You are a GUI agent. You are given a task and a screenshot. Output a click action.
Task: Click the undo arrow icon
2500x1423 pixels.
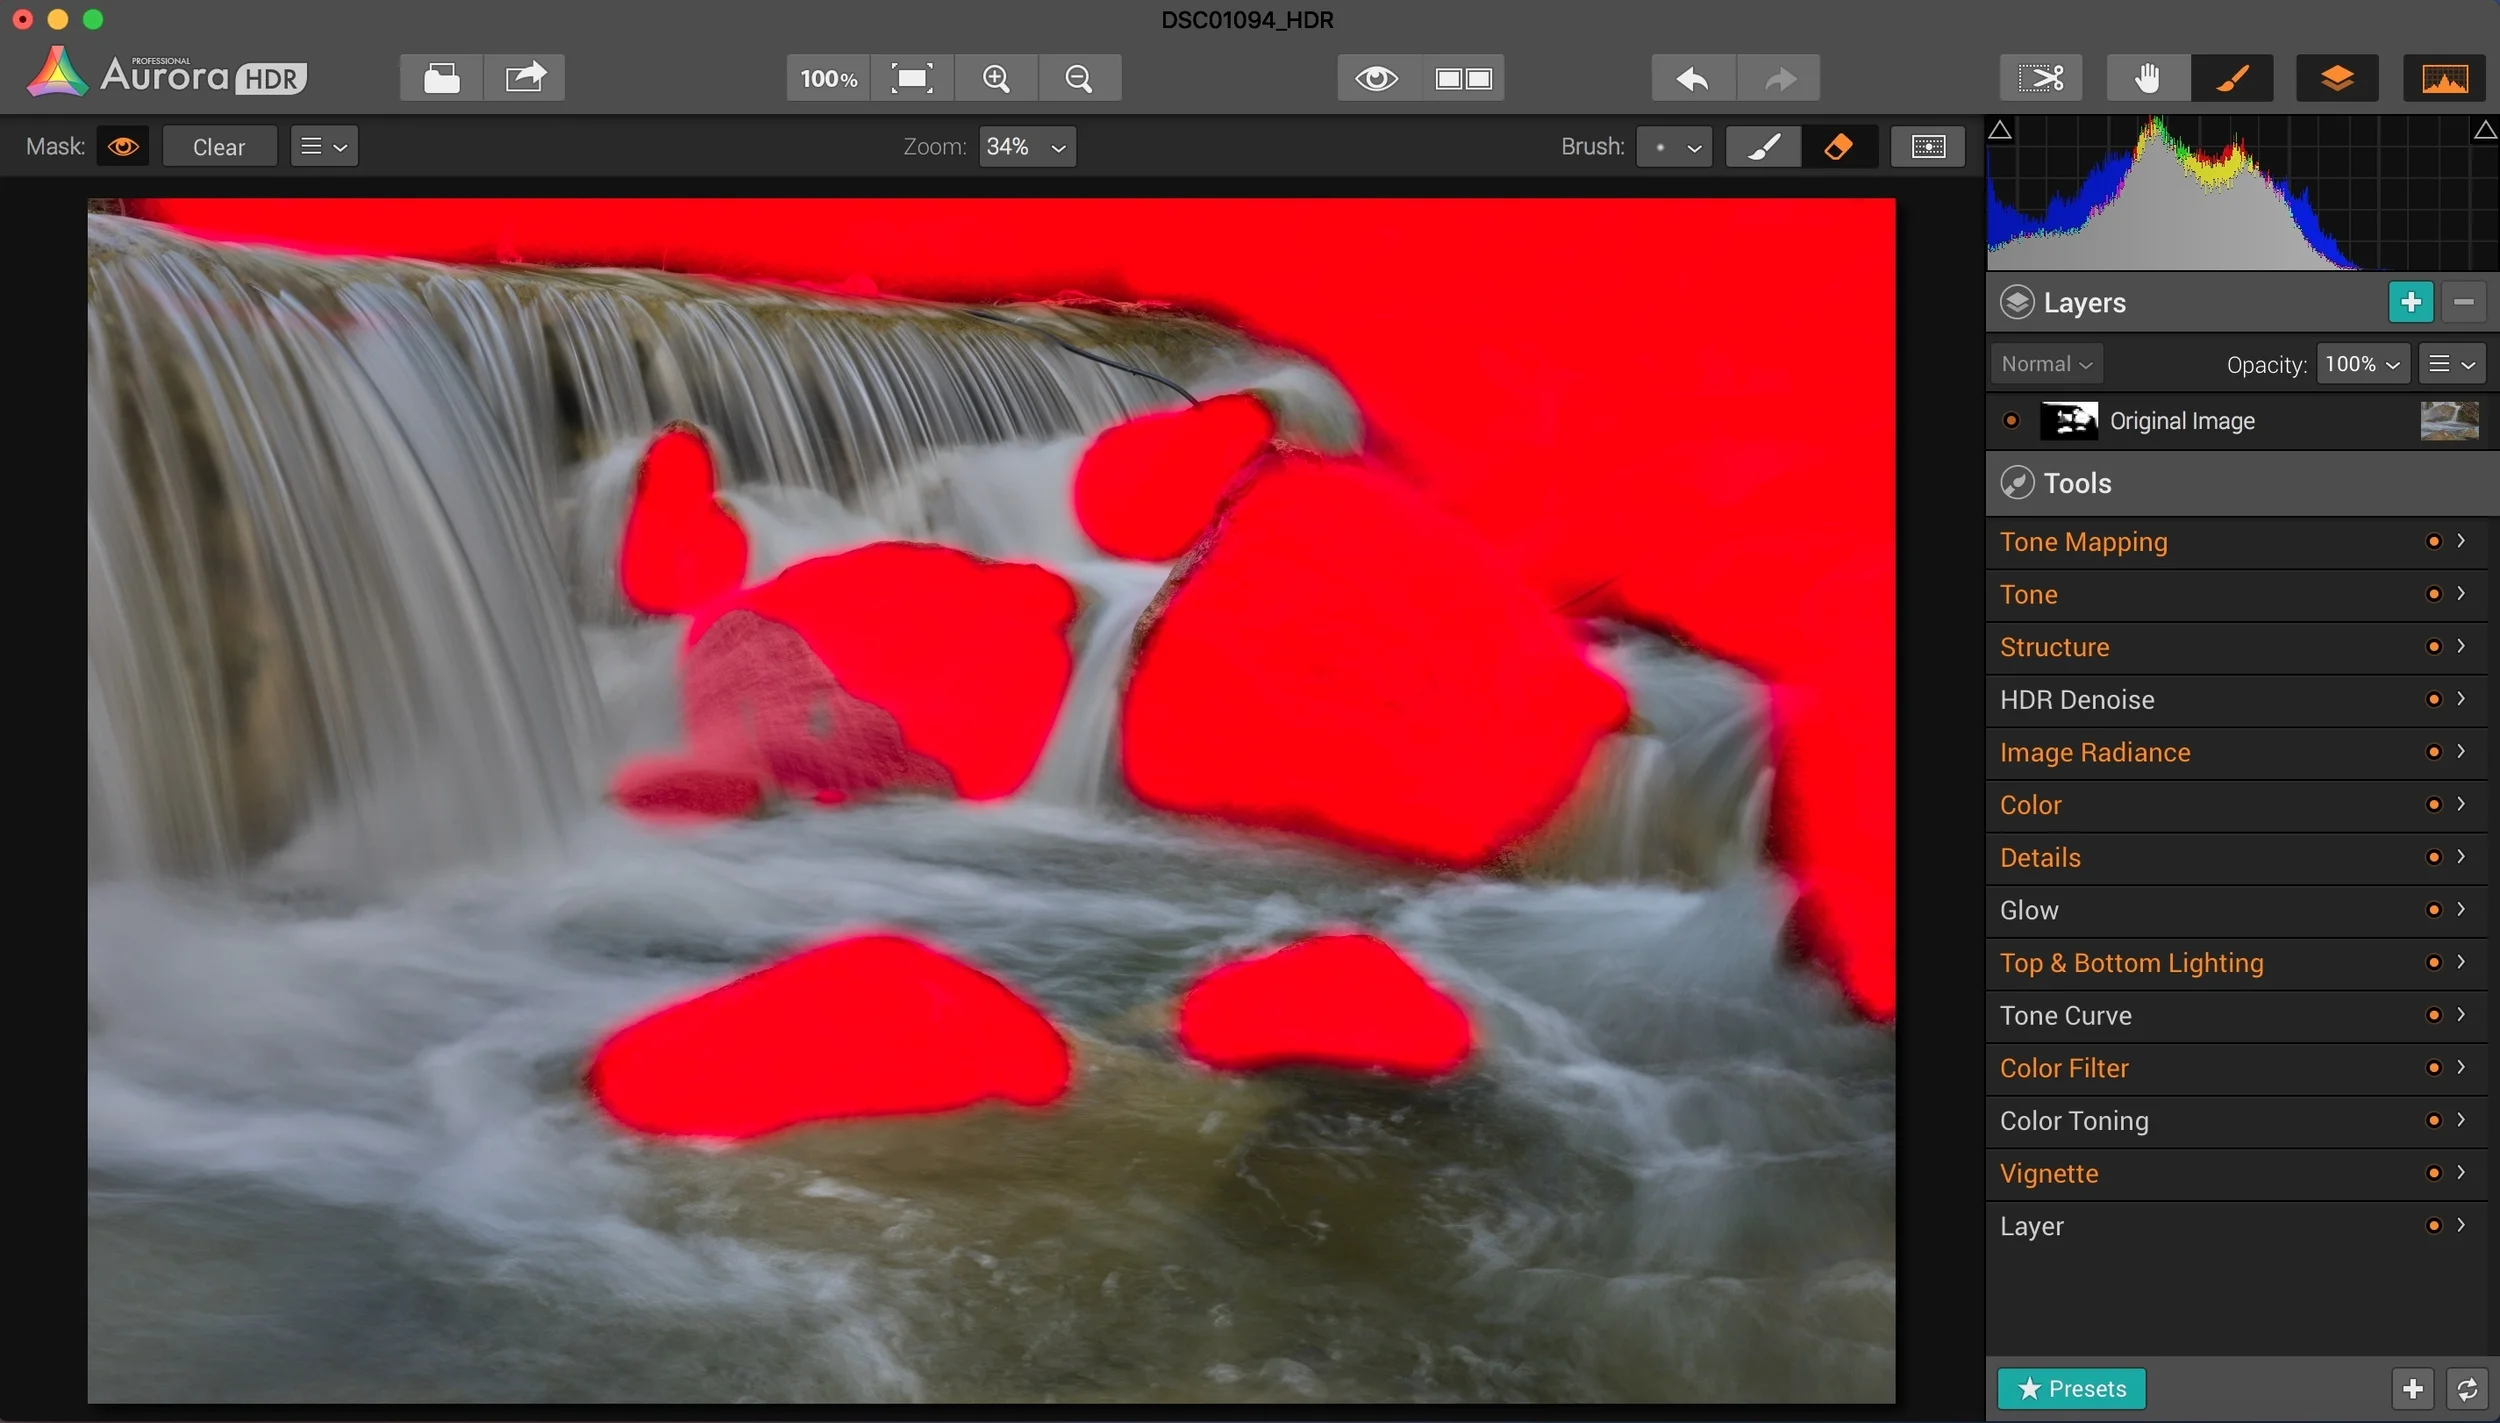[1692, 78]
